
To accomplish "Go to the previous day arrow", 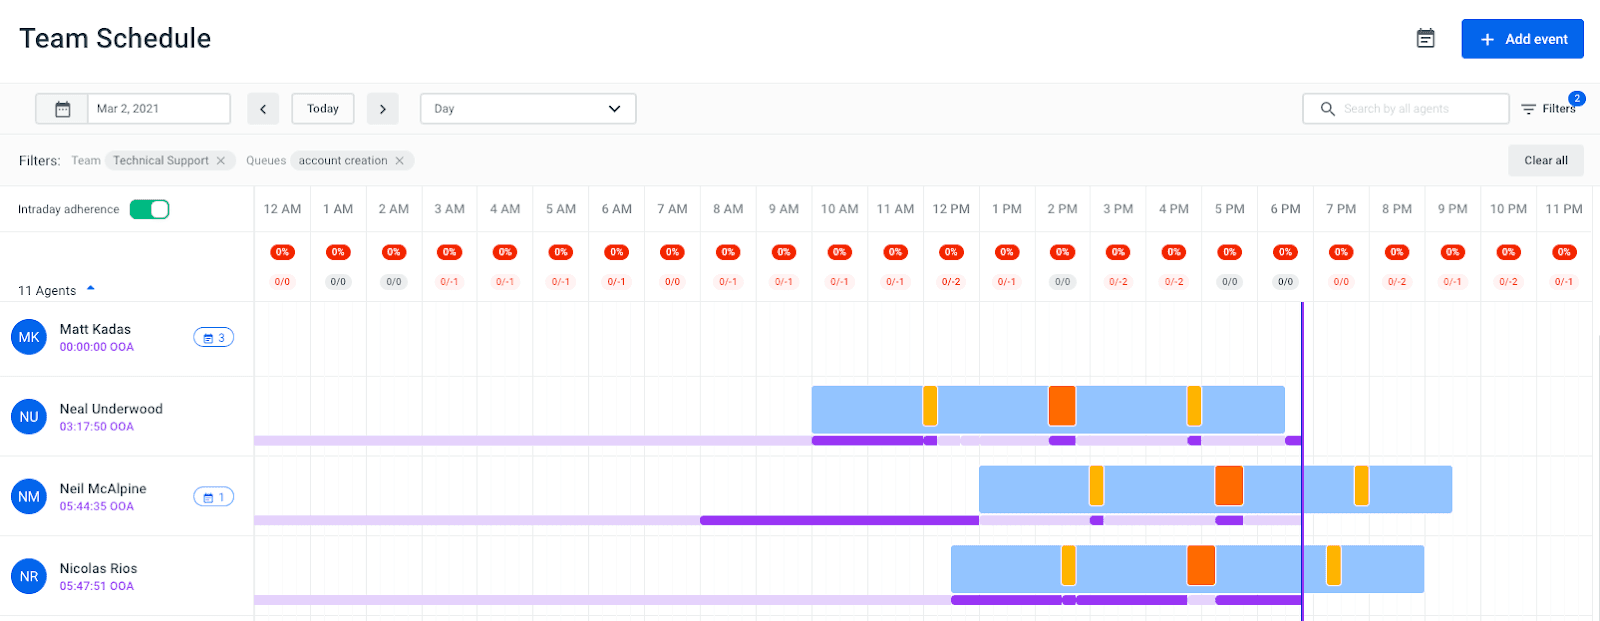I will point(263,109).
